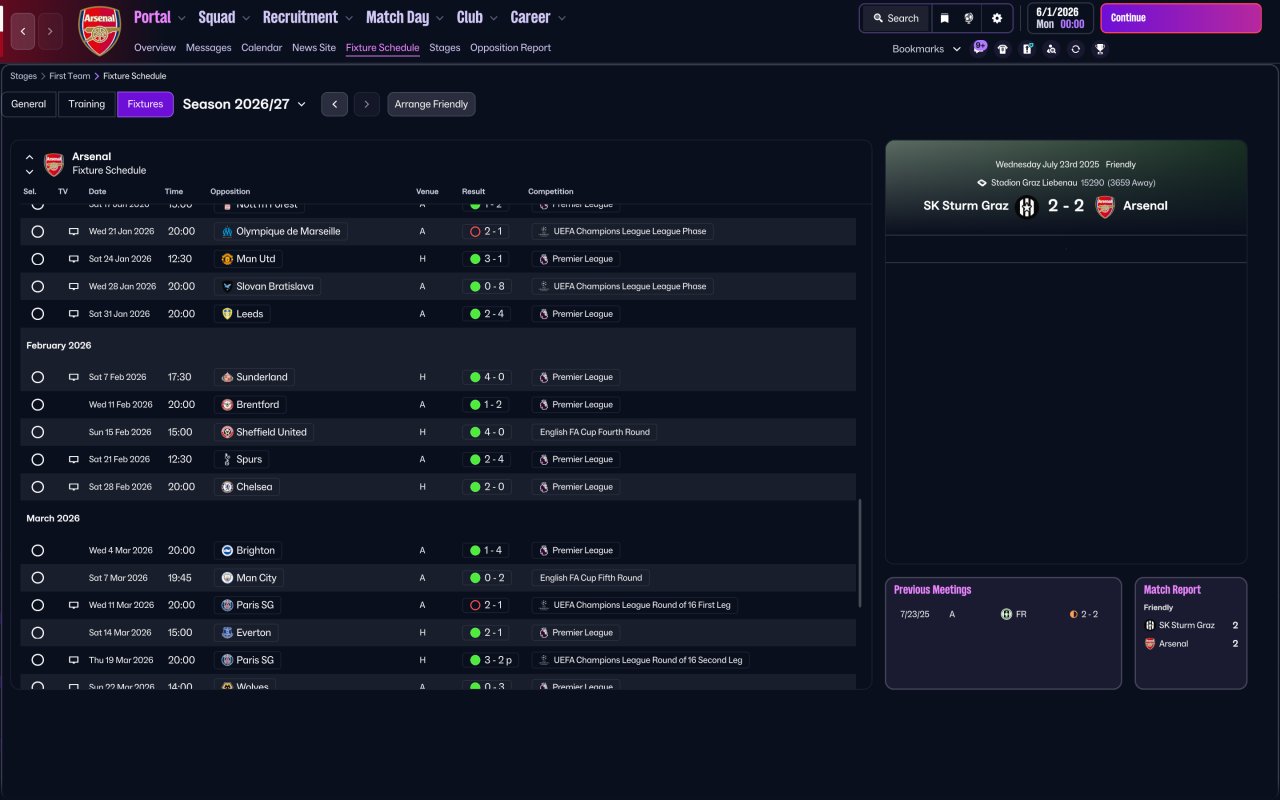
Task: Select the radio button for Chelsea fixture
Action: point(38,487)
